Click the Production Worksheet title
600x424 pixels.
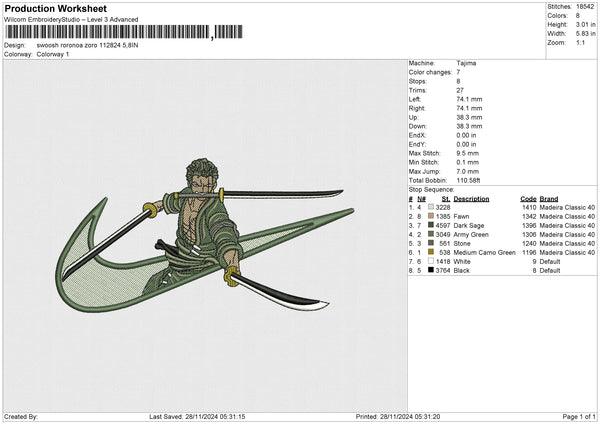[x=50, y=8]
